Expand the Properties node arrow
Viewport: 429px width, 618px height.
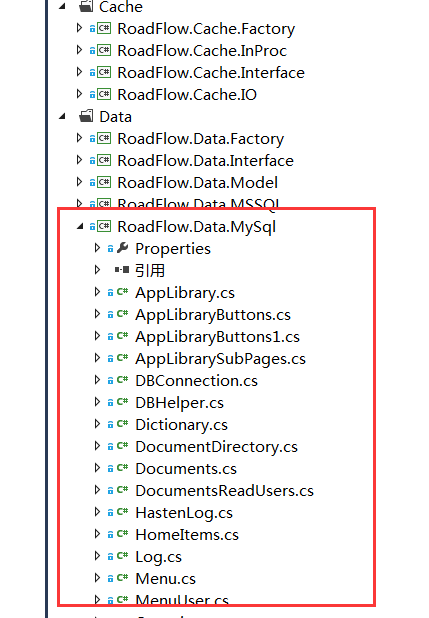coord(97,248)
